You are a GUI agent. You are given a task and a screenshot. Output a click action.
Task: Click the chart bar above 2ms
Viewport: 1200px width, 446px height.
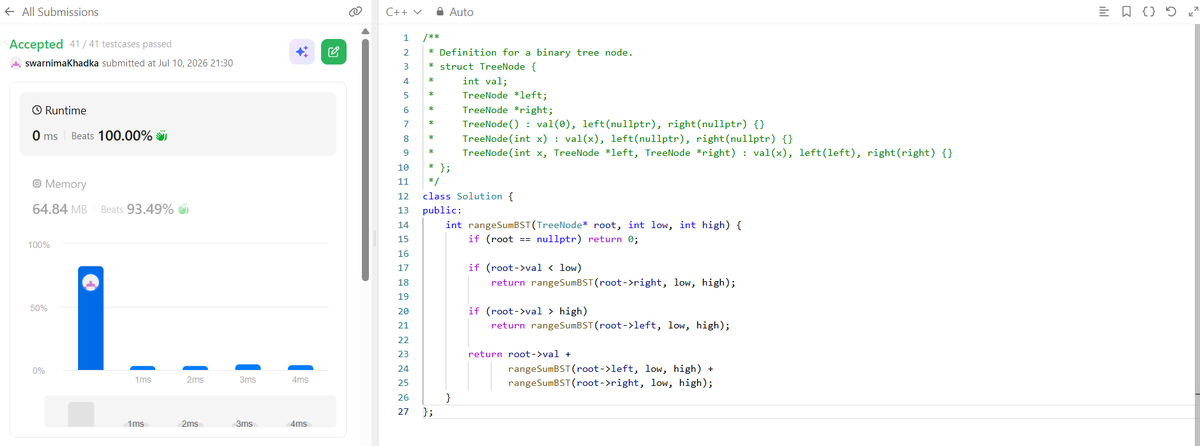click(x=195, y=368)
